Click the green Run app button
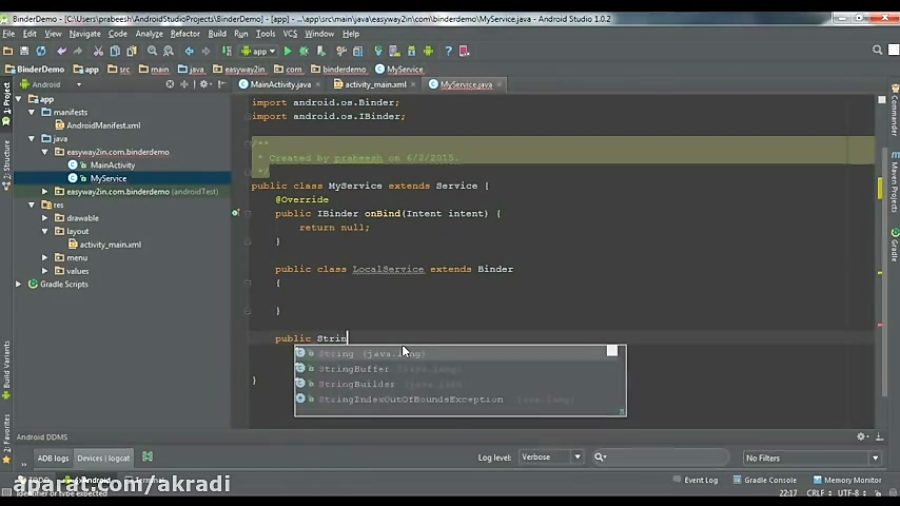900x506 pixels. [288, 51]
